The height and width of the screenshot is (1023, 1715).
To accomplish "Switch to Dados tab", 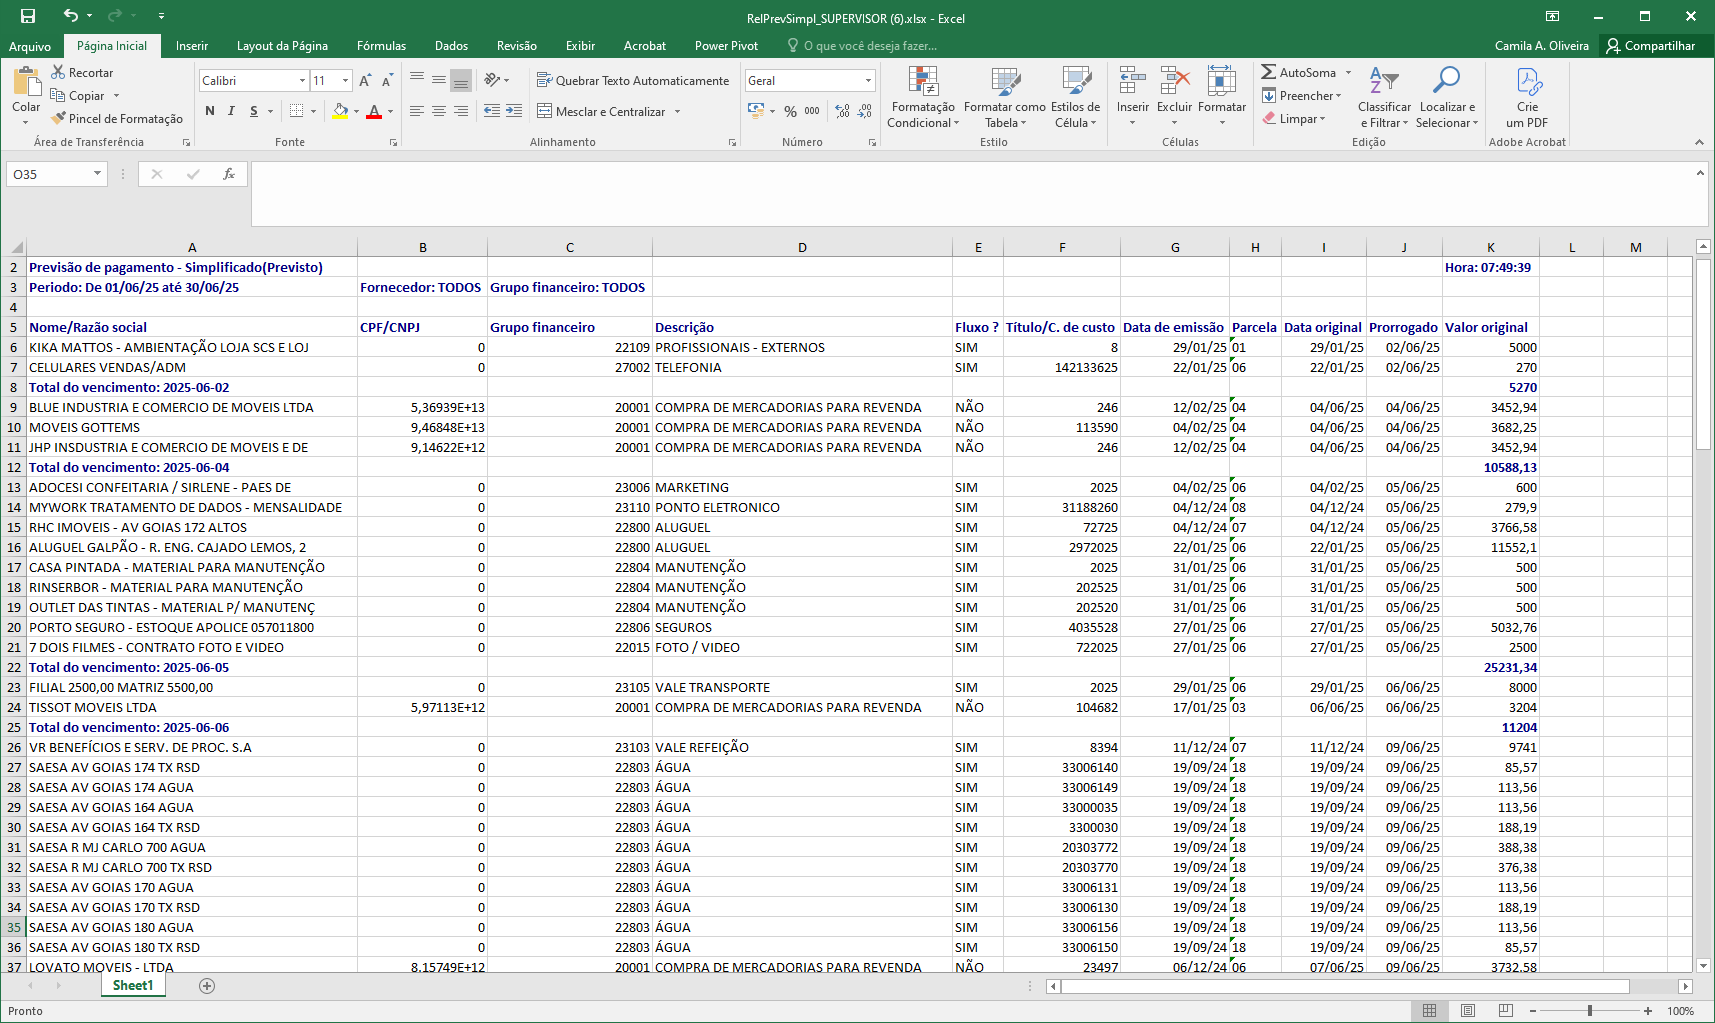I will pyautogui.click(x=451, y=46).
